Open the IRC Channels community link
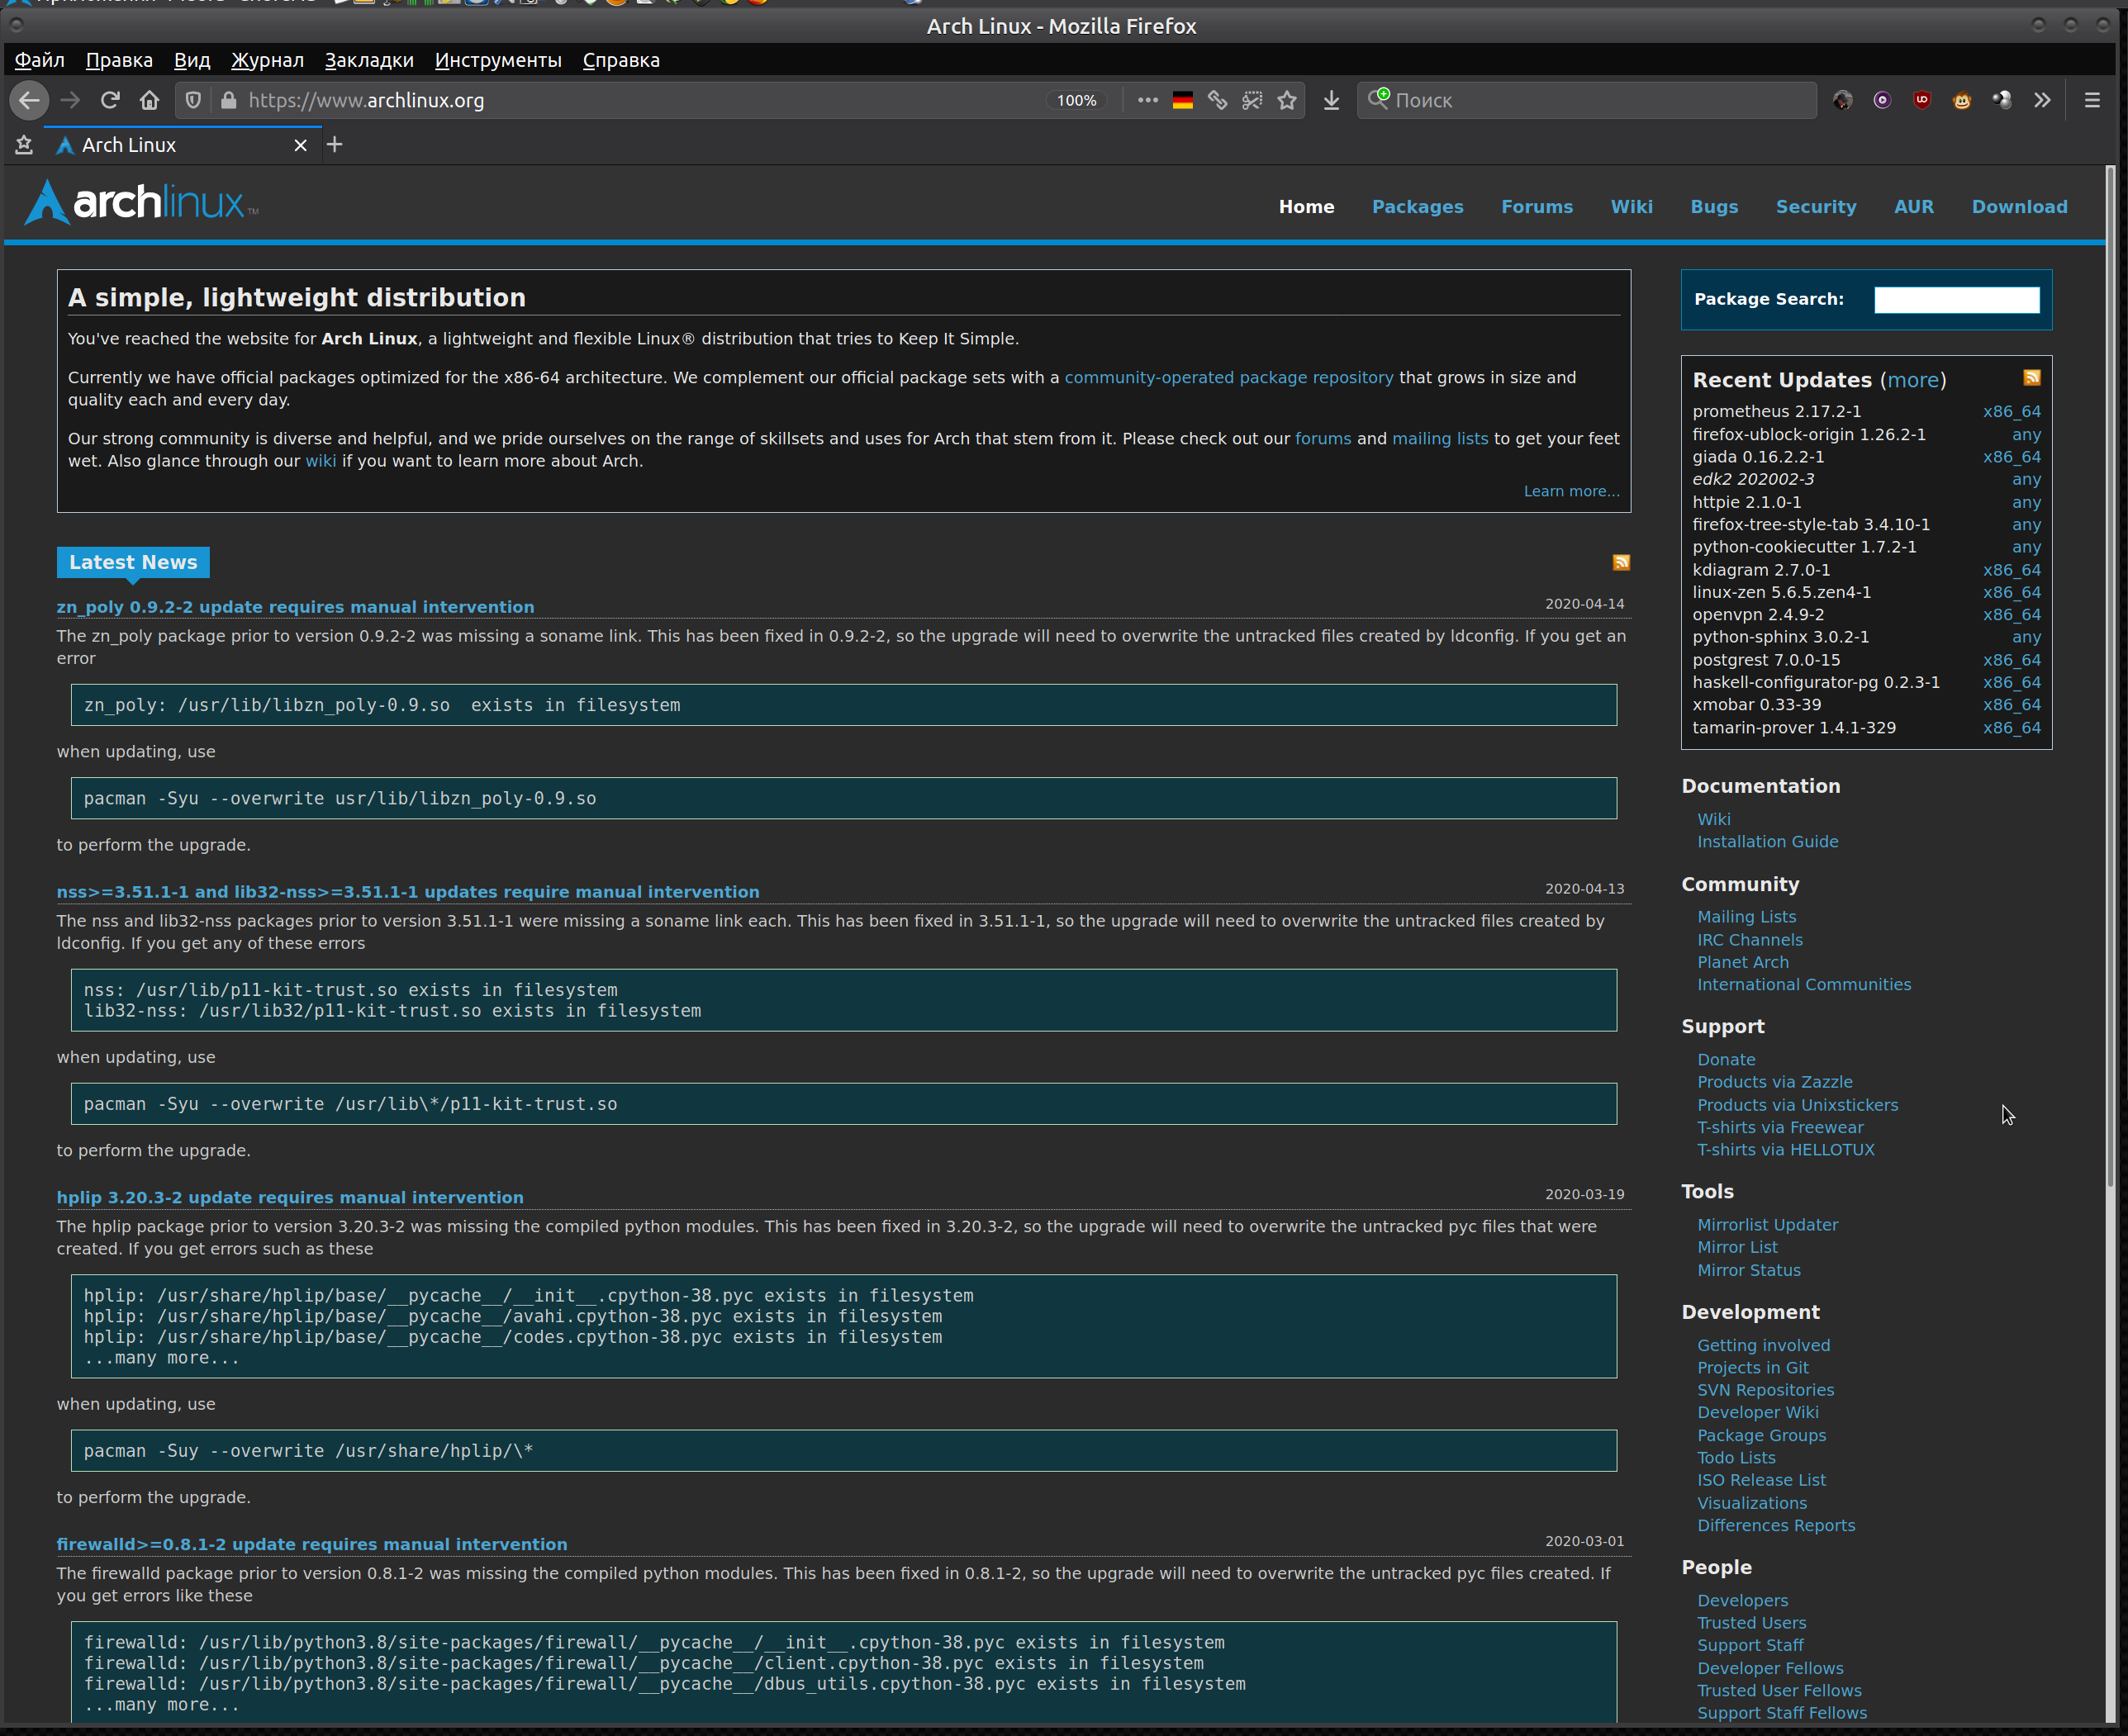Image resolution: width=2128 pixels, height=1736 pixels. click(1749, 940)
